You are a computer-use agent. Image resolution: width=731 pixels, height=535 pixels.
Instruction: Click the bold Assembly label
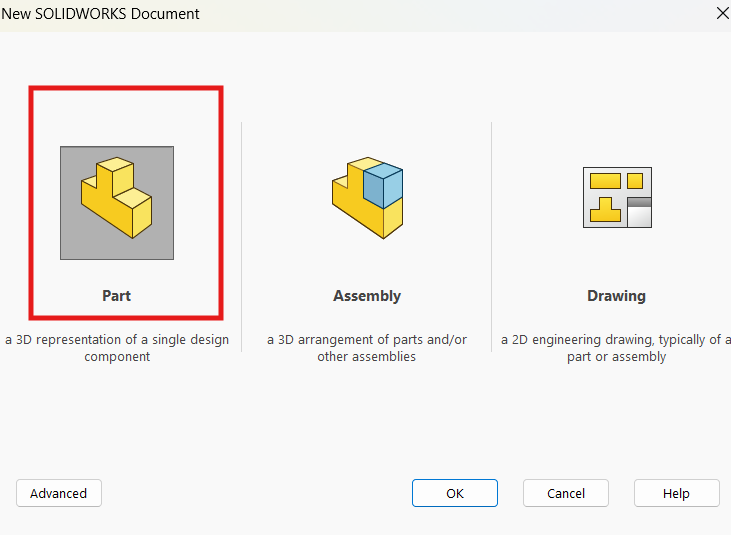367,296
